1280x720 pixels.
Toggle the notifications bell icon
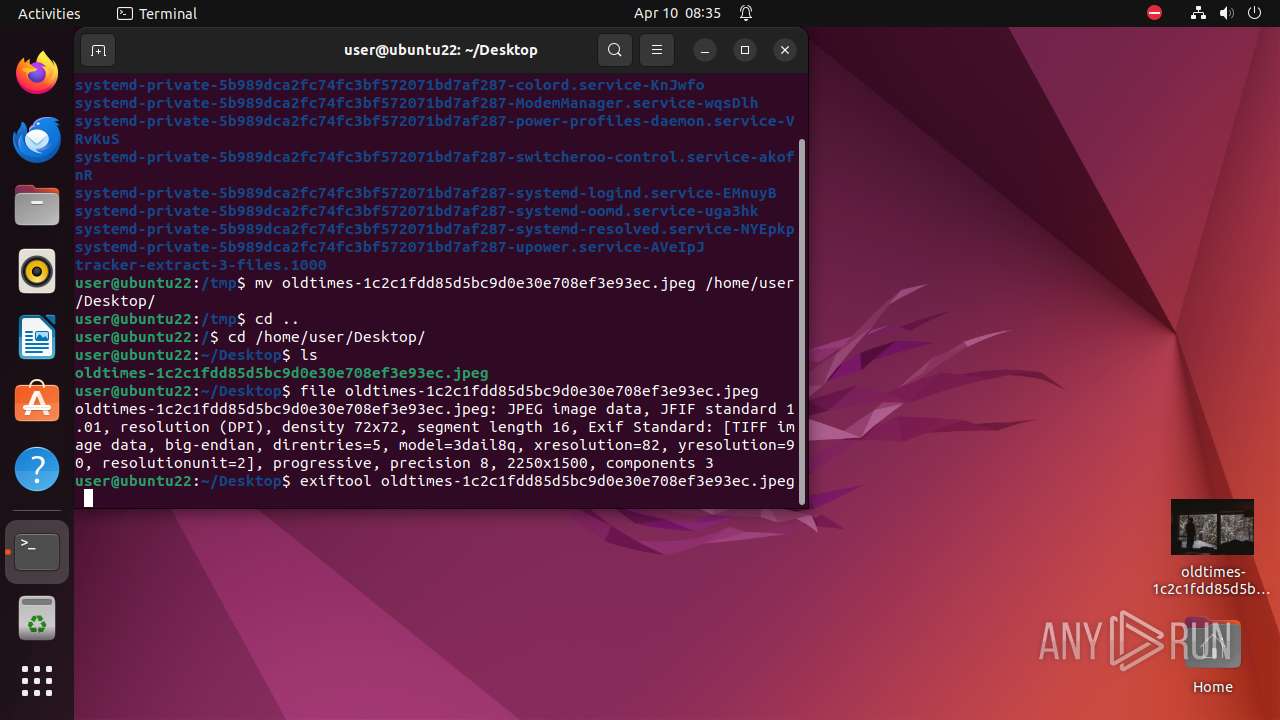click(x=746, y=13)
